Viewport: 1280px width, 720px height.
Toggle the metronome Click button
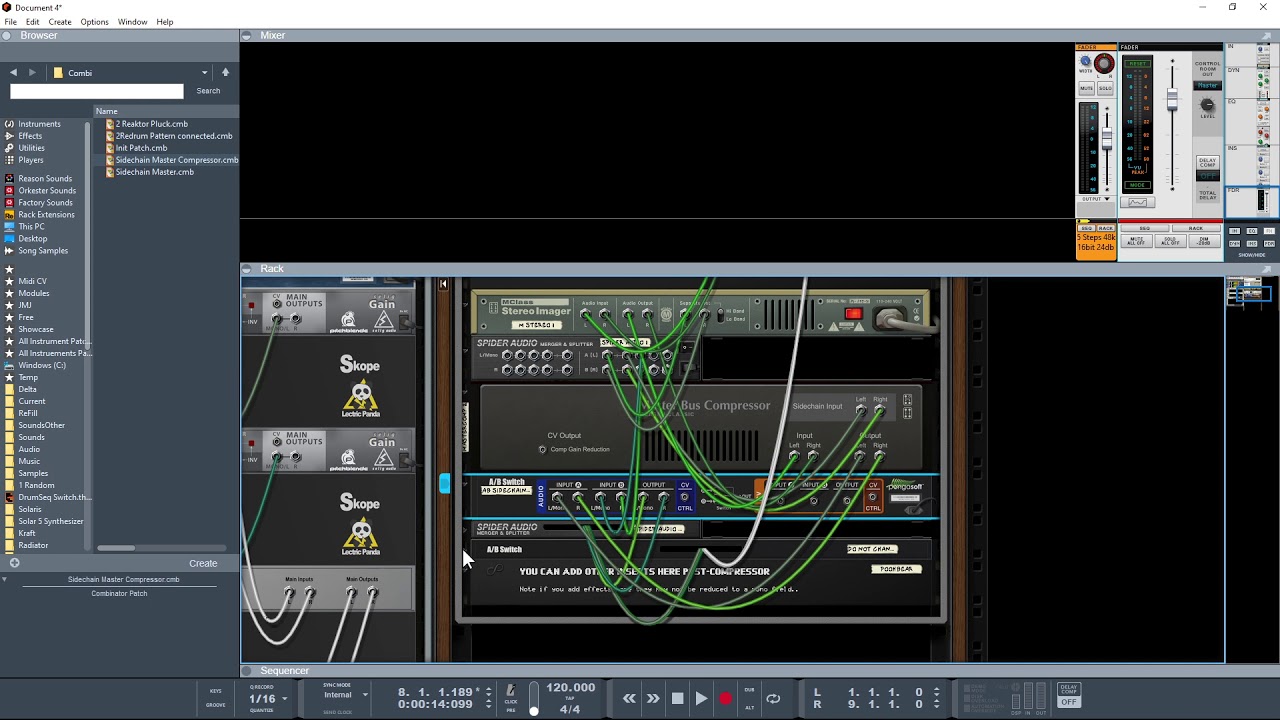[511, 691]
